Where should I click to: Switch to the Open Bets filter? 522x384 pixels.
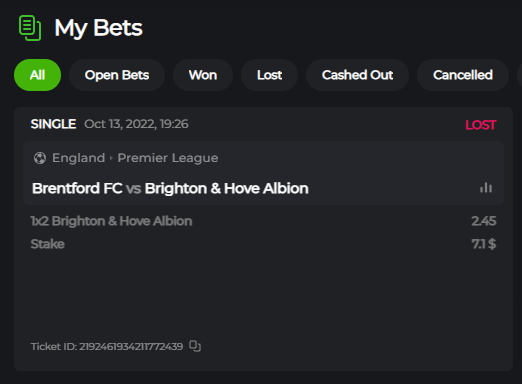point(117,75)
